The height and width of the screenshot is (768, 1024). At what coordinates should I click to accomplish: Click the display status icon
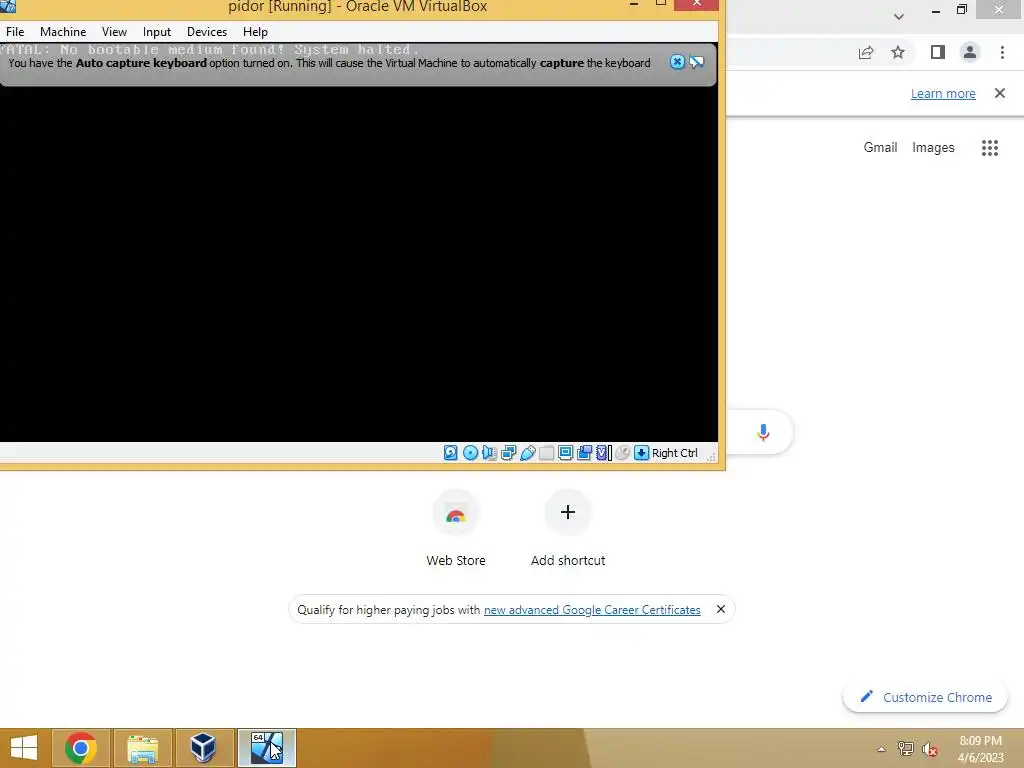(566, 453)
